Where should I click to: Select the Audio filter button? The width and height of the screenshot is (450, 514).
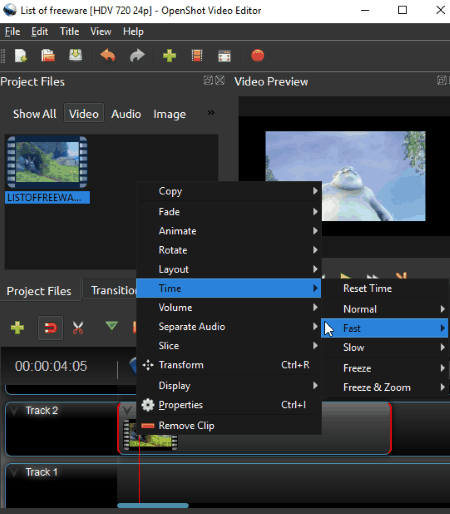pyautogui.click(x=126, y=114)
